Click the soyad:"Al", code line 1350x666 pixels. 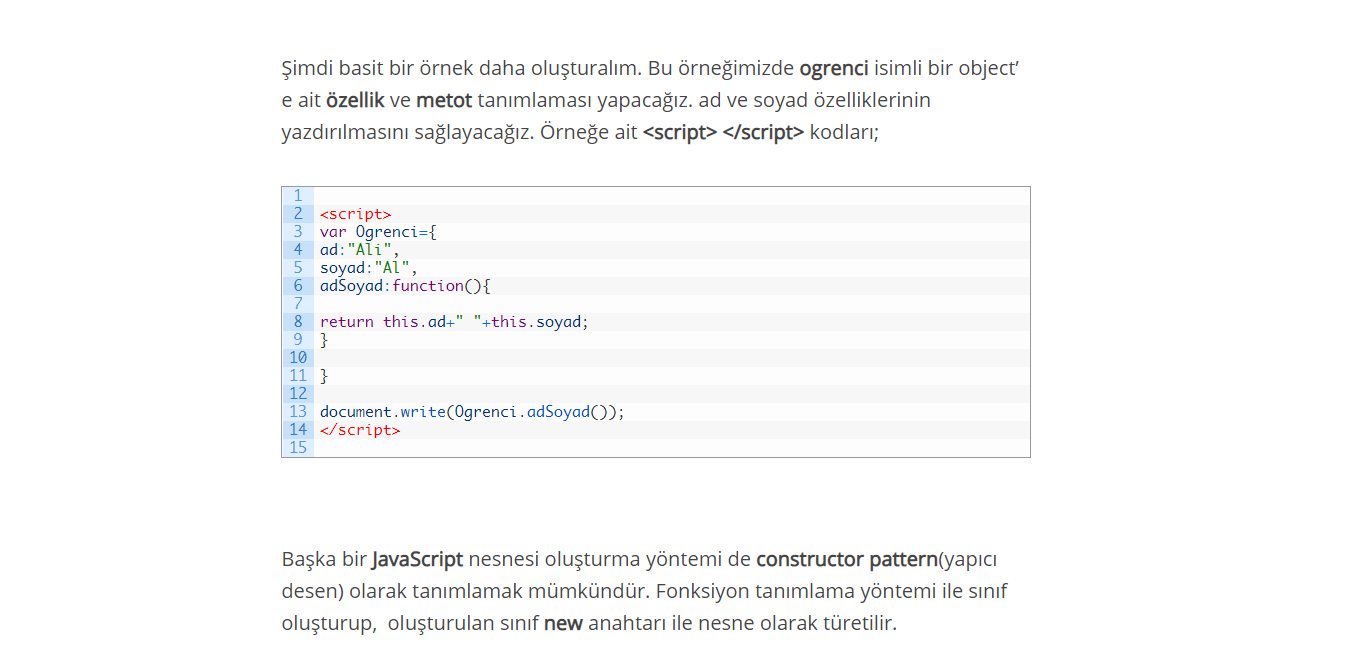tap(368, 268)
